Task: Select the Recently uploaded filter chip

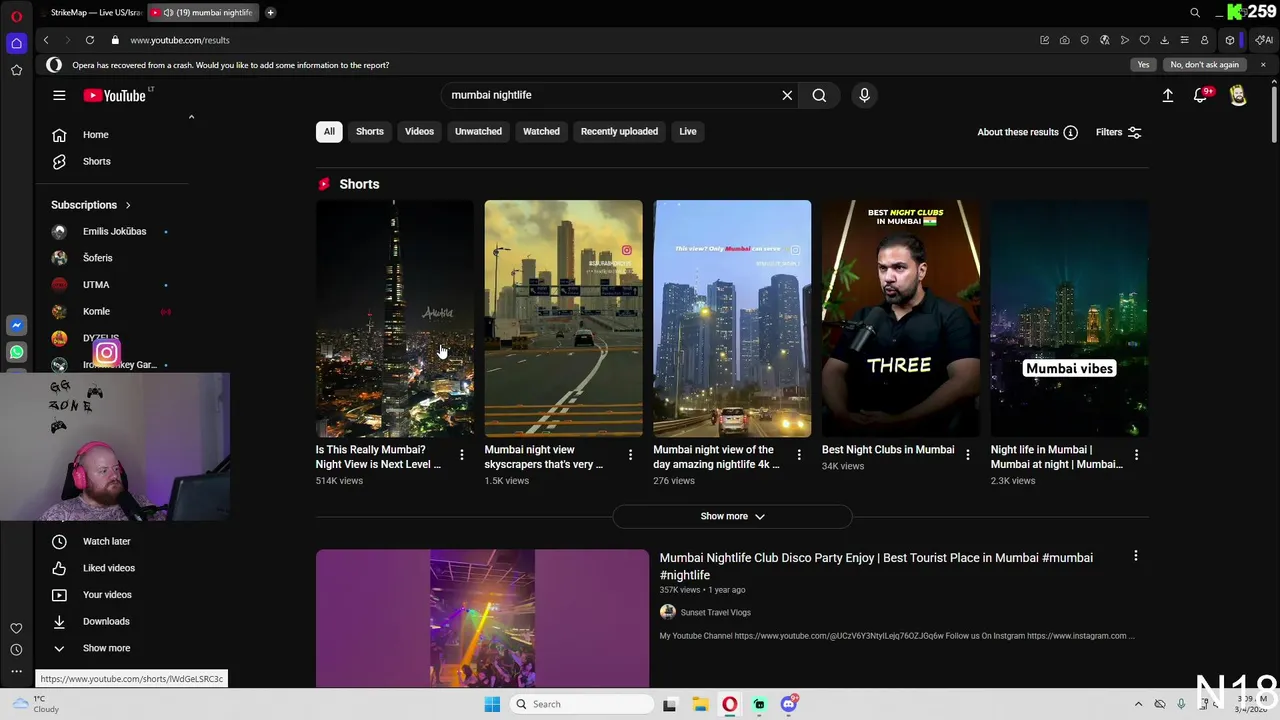Action: click(x=619, y=131)
